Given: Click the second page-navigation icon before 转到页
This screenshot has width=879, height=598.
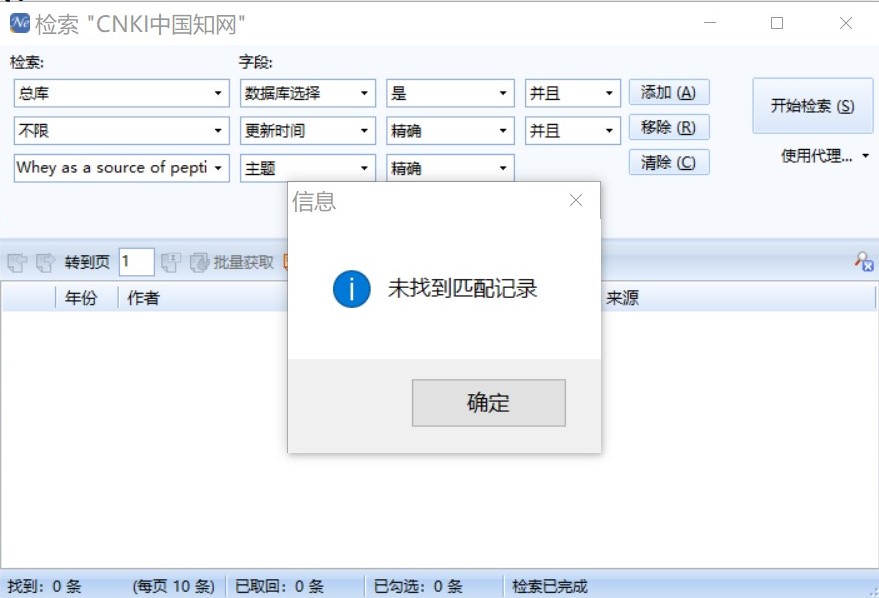Looking at the screenshot, I should pyautogui.click(x=45, y=262).
